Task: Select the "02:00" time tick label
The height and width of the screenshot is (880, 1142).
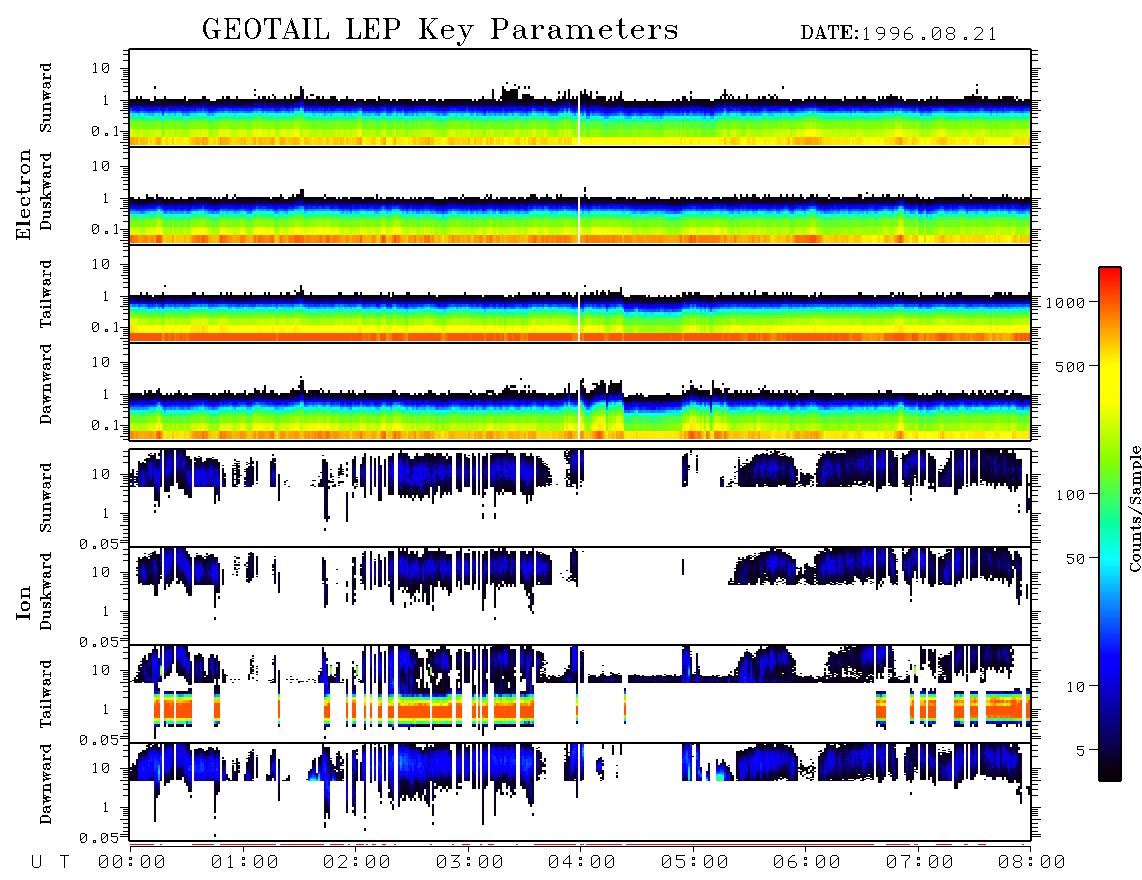Action: coord(357,863)
